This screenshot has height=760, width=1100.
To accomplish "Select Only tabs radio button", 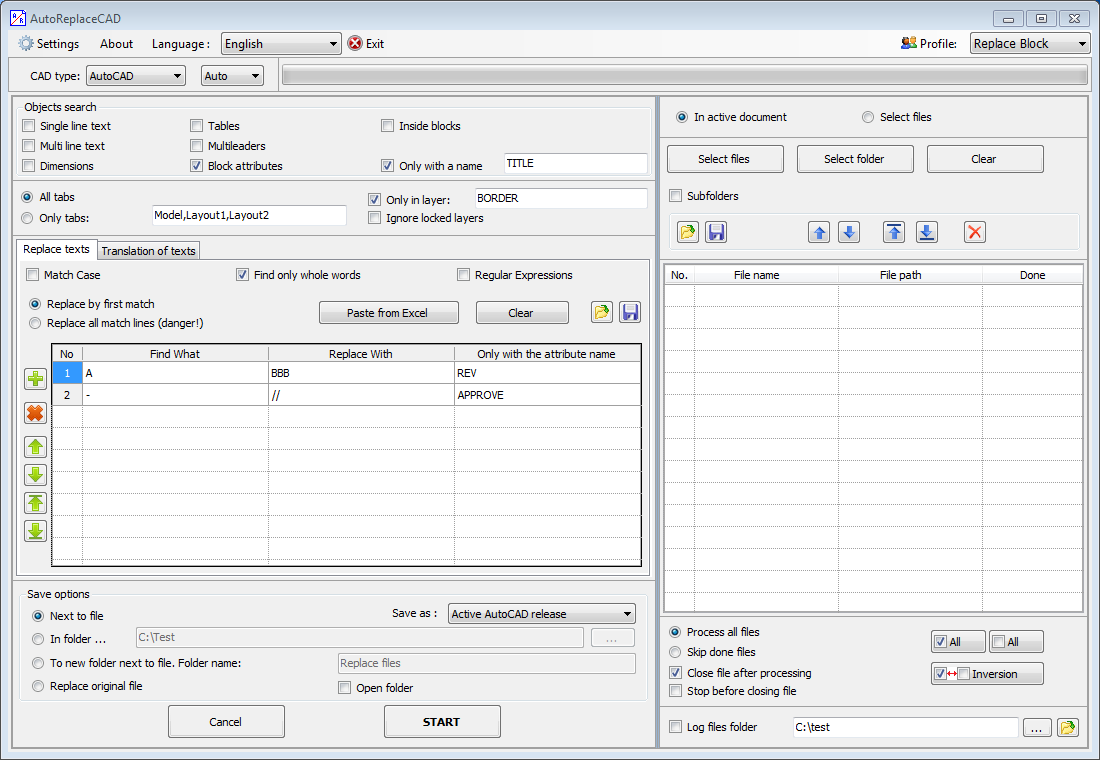I will coord(27,218).
